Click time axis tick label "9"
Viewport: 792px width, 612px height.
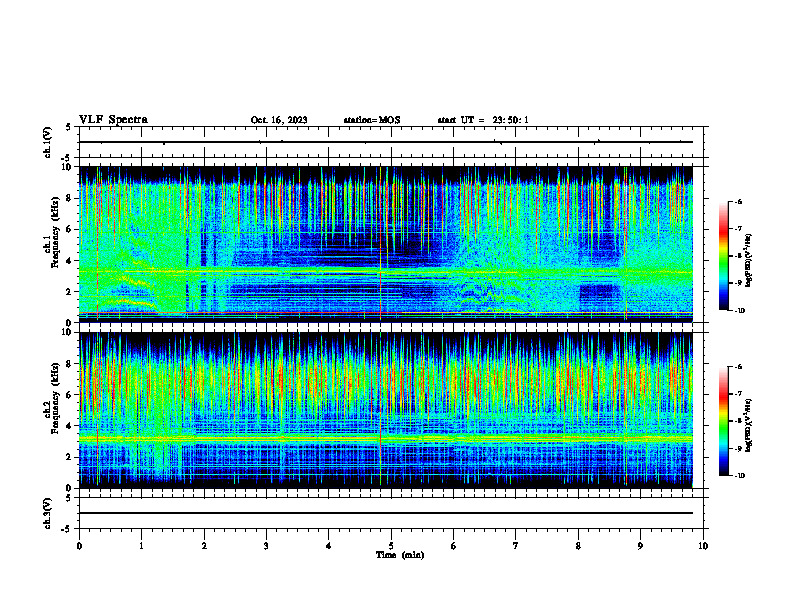(x=640, y=546)
